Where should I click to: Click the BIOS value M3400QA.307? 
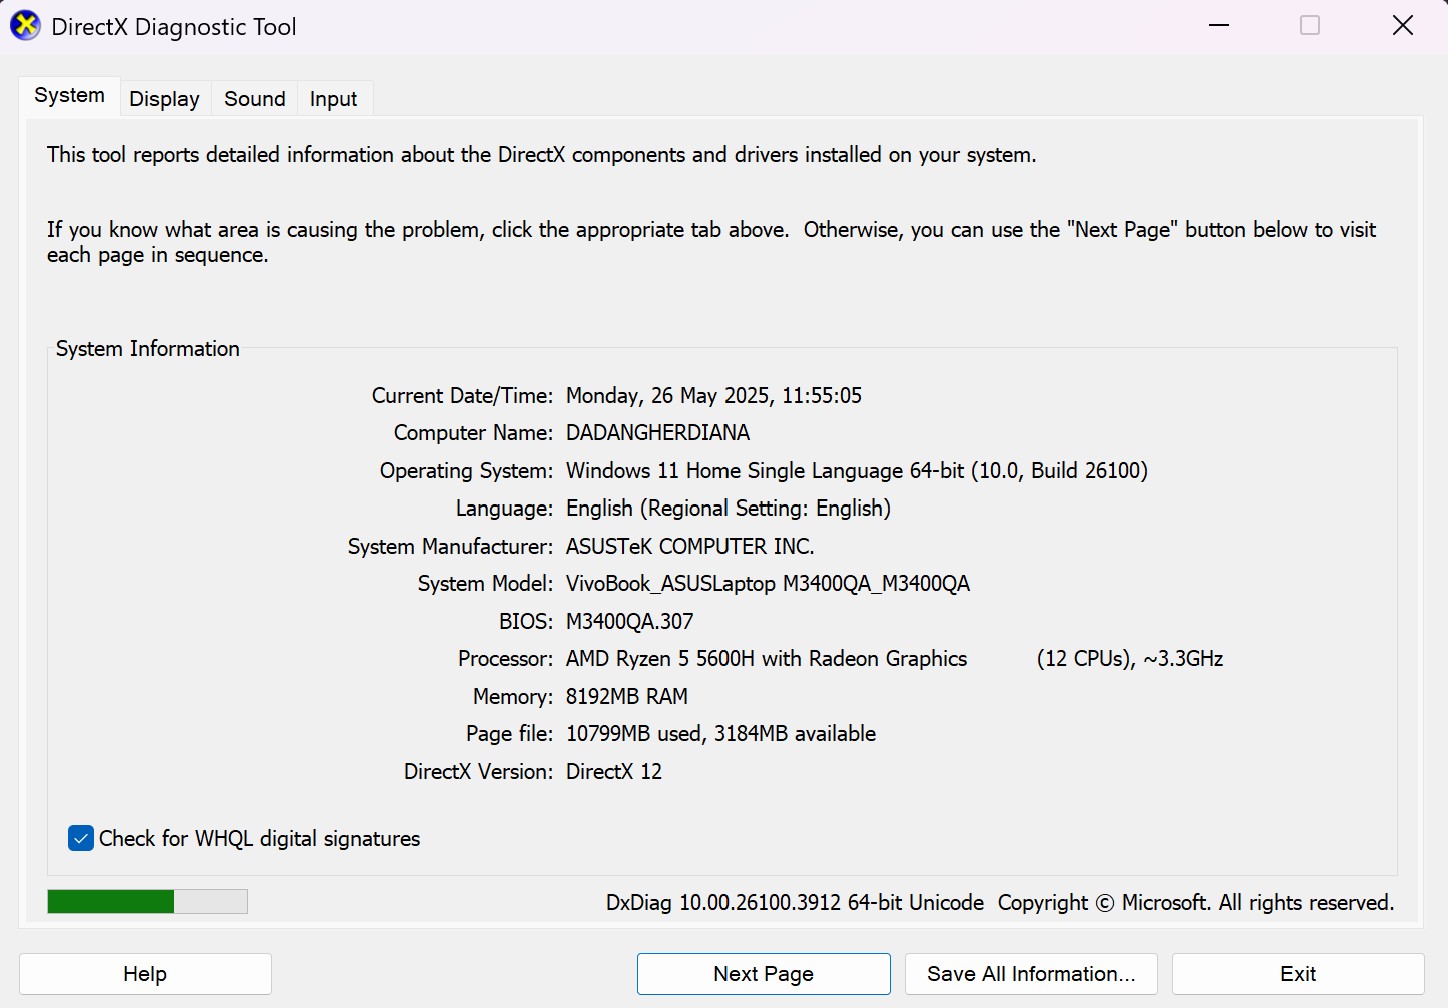click(629, 622)
